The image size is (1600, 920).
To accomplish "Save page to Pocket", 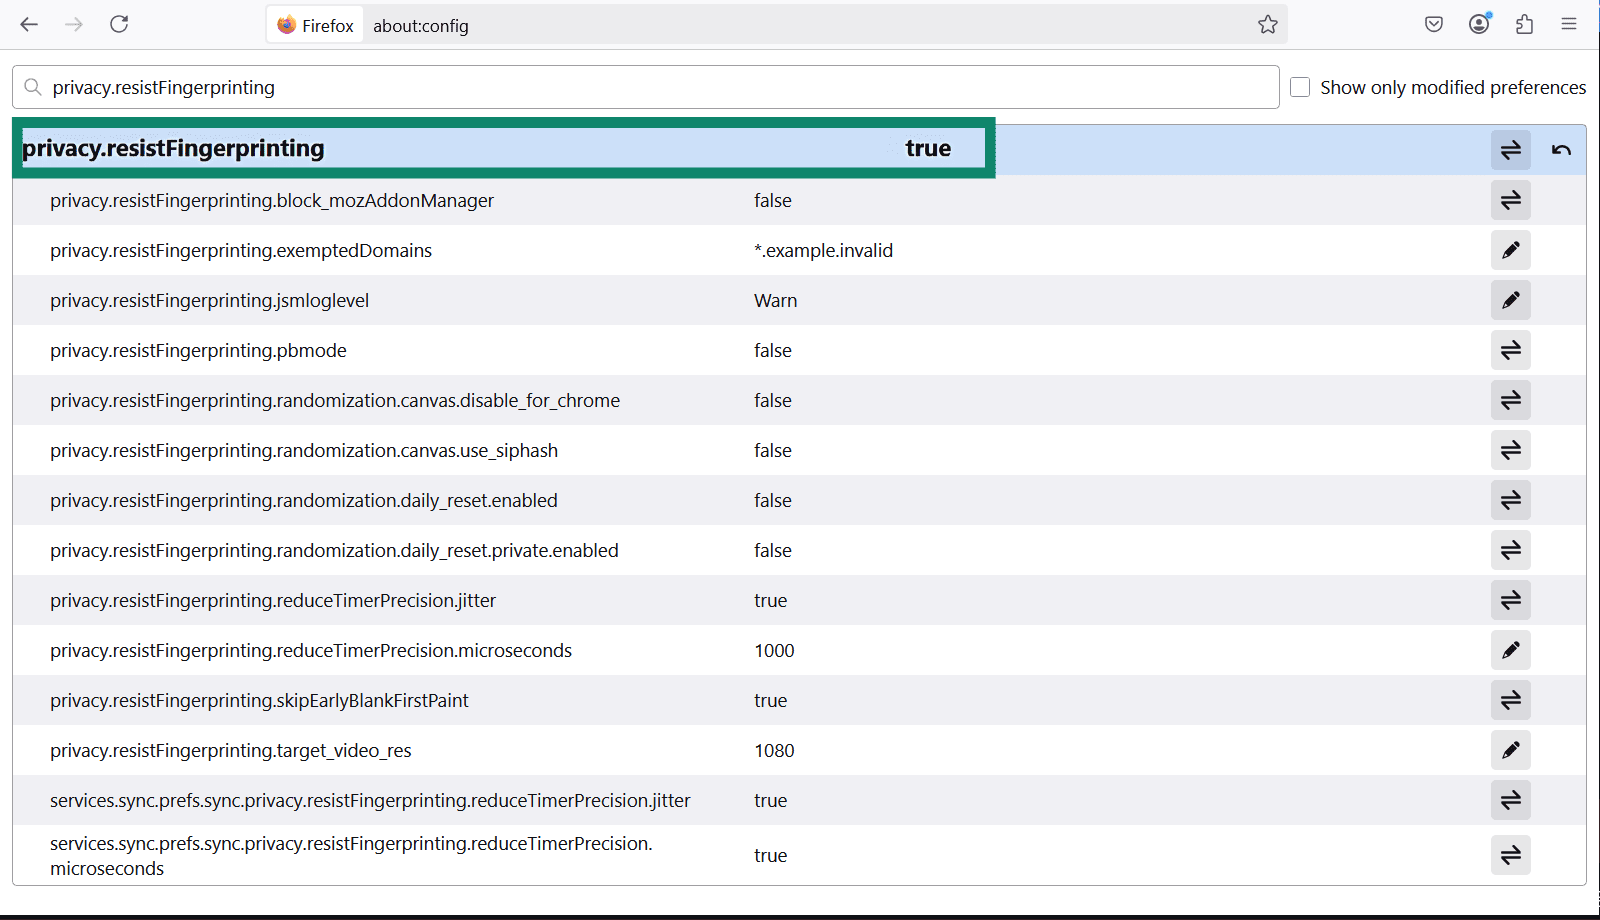I will (x=1433, y=24).
